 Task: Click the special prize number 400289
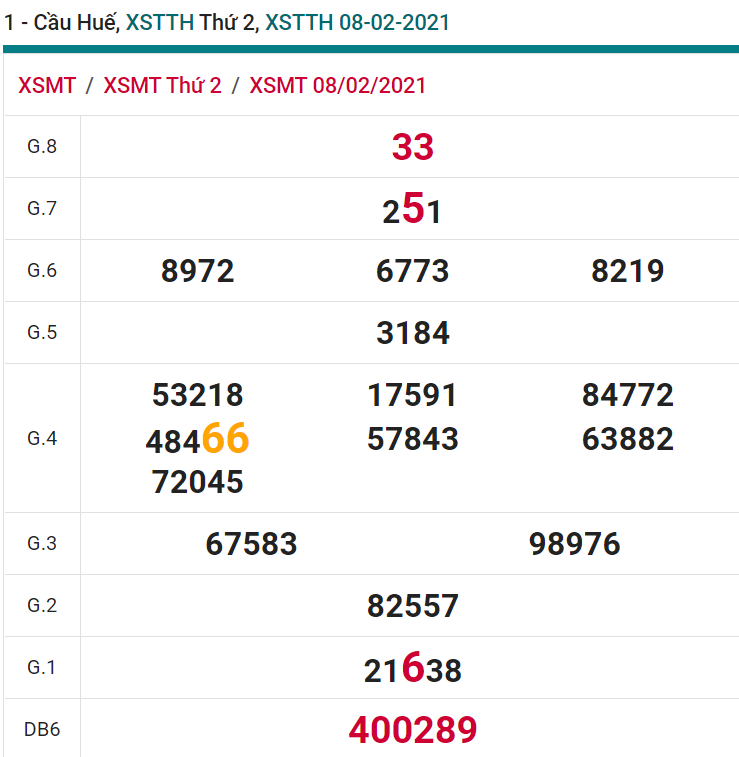[412, 730]
